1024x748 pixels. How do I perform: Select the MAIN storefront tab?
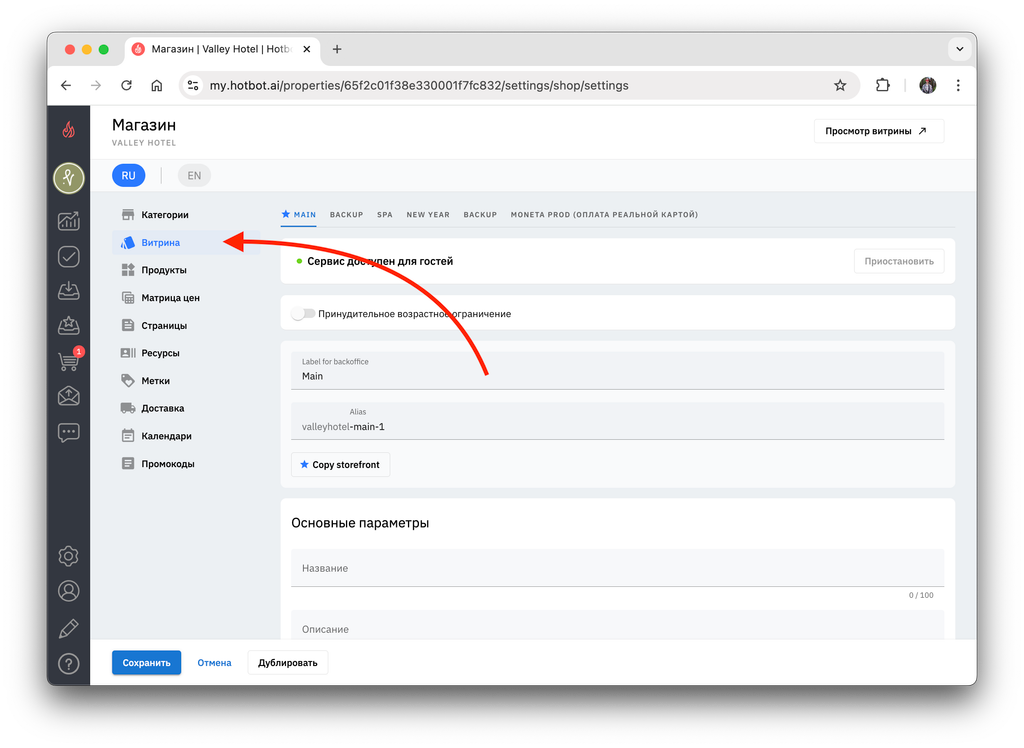point(298,215)
